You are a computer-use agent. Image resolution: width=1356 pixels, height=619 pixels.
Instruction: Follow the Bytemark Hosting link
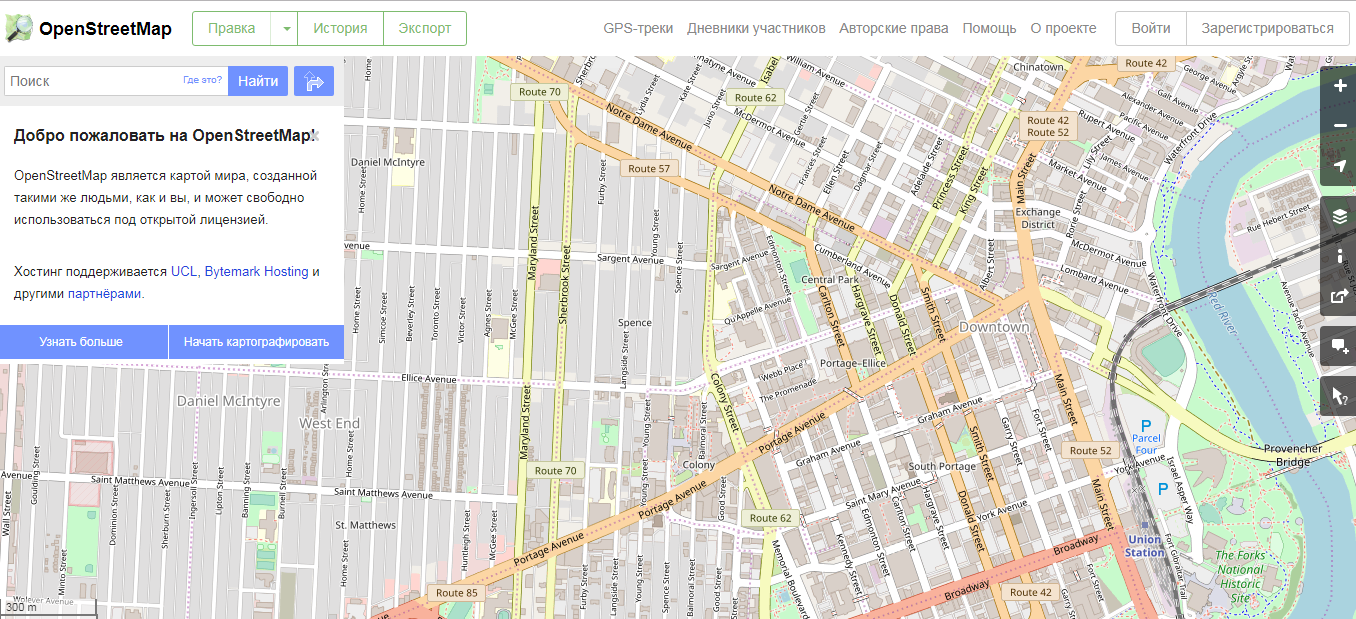point(256,271)
